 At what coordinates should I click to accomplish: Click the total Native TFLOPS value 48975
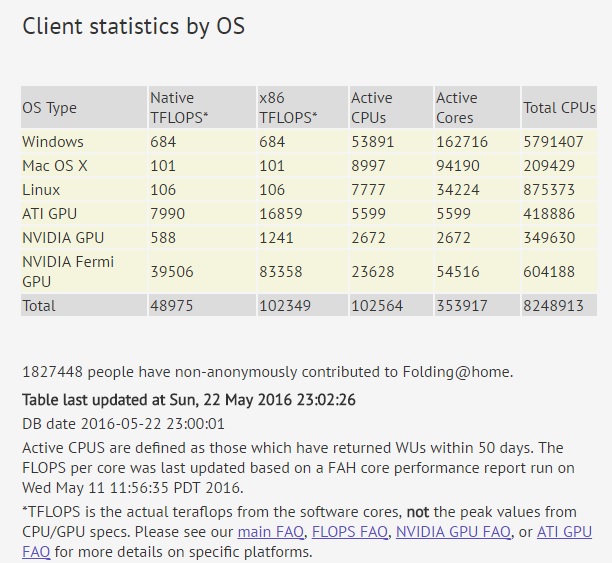[172, 306]
